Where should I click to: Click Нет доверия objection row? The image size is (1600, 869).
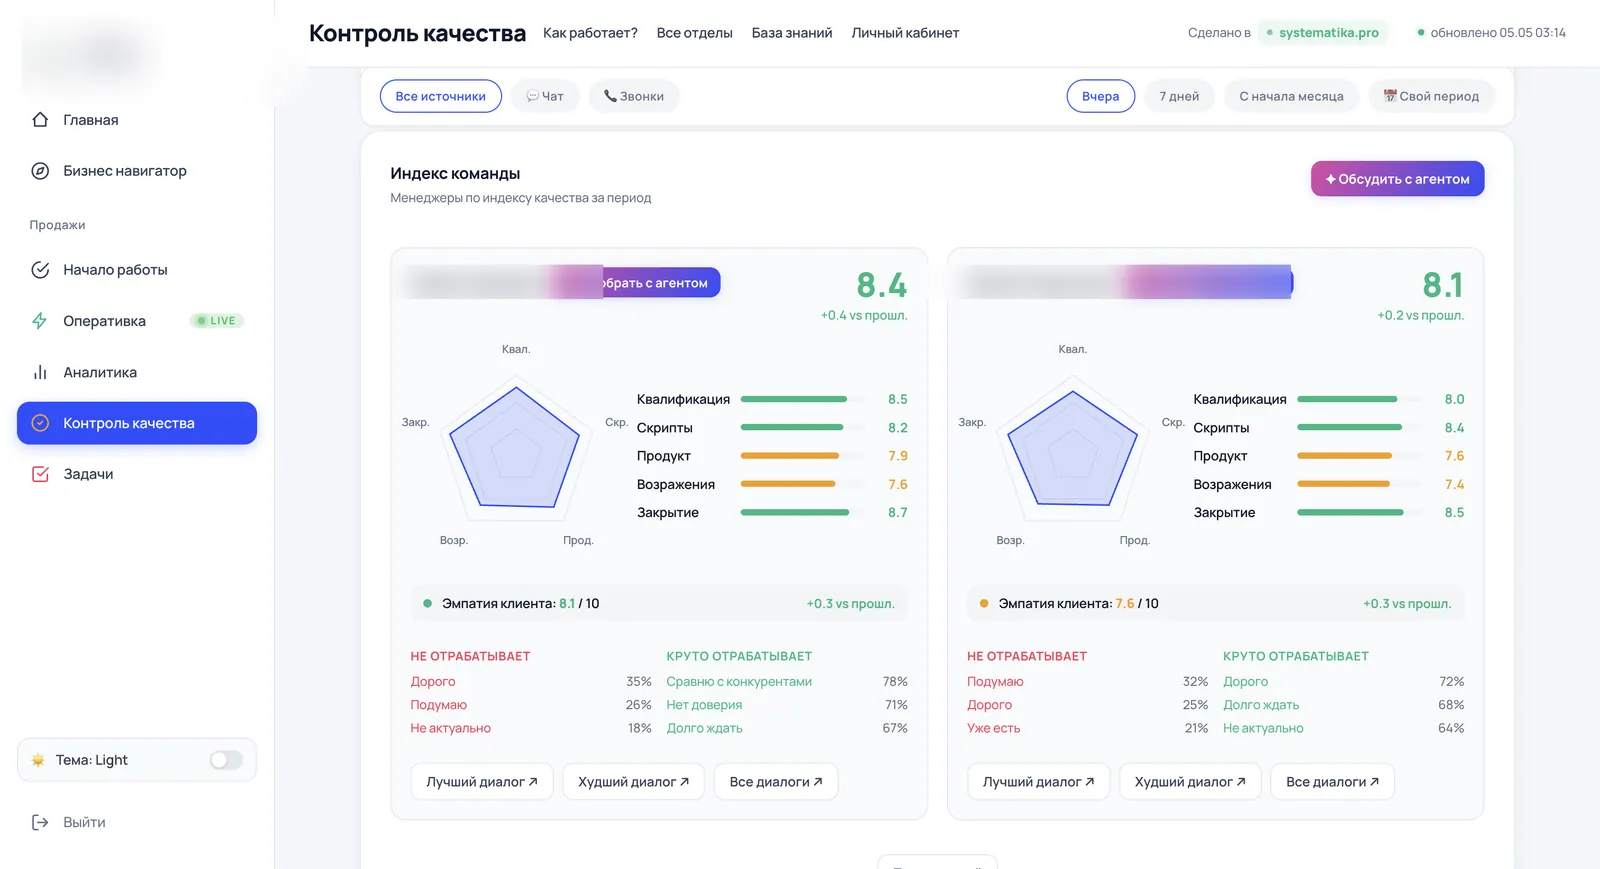pyautogui.click(x=787, y=705)
